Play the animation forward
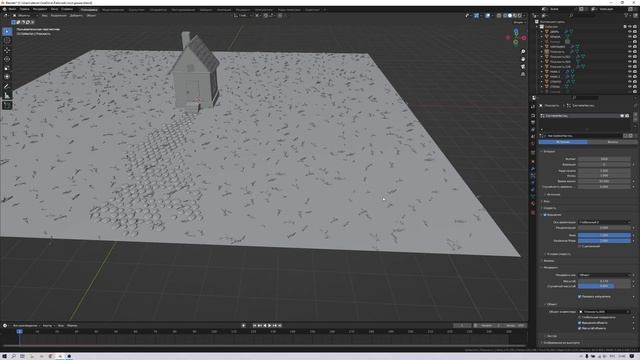The height and width of the screenshot is (360, 640). [270, 325]
